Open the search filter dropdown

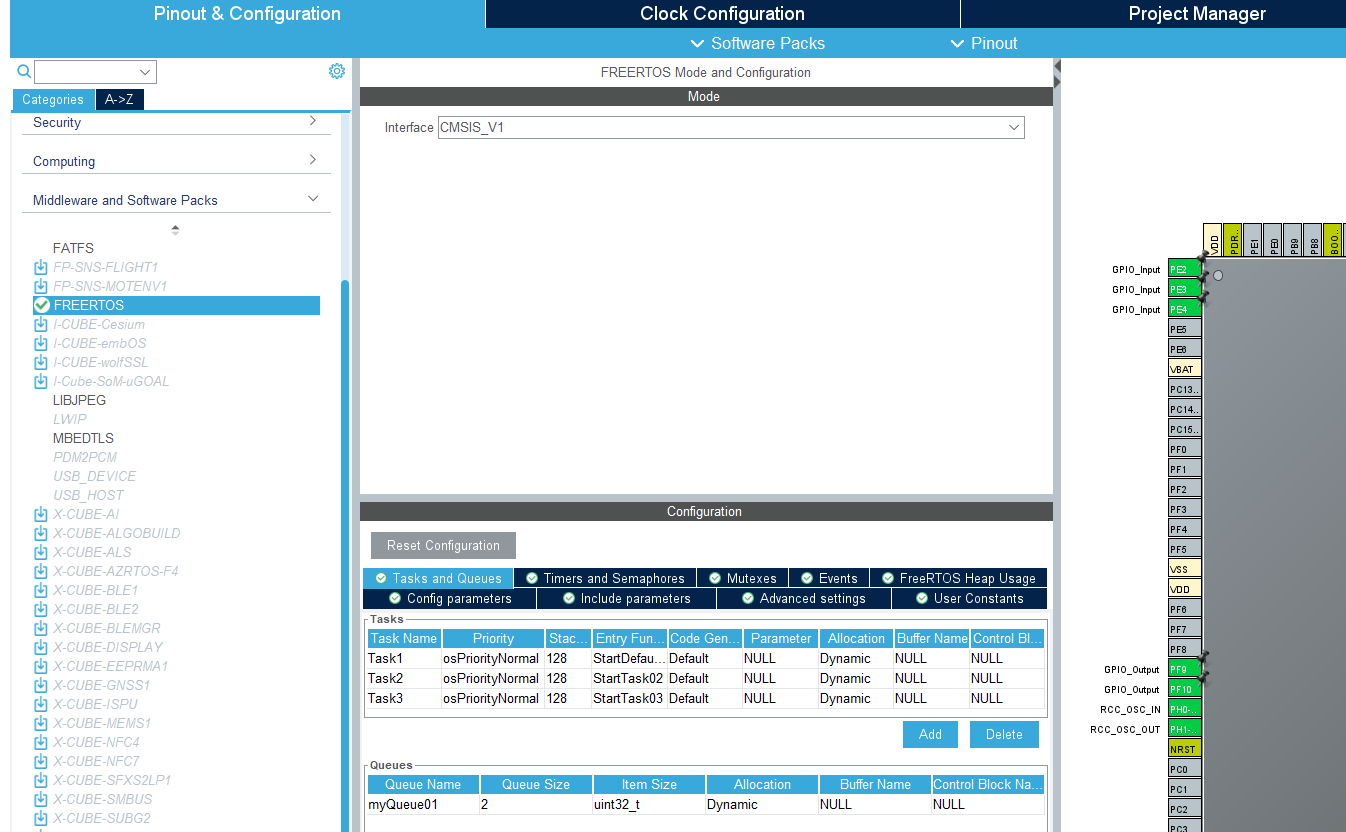coord(146,72)
